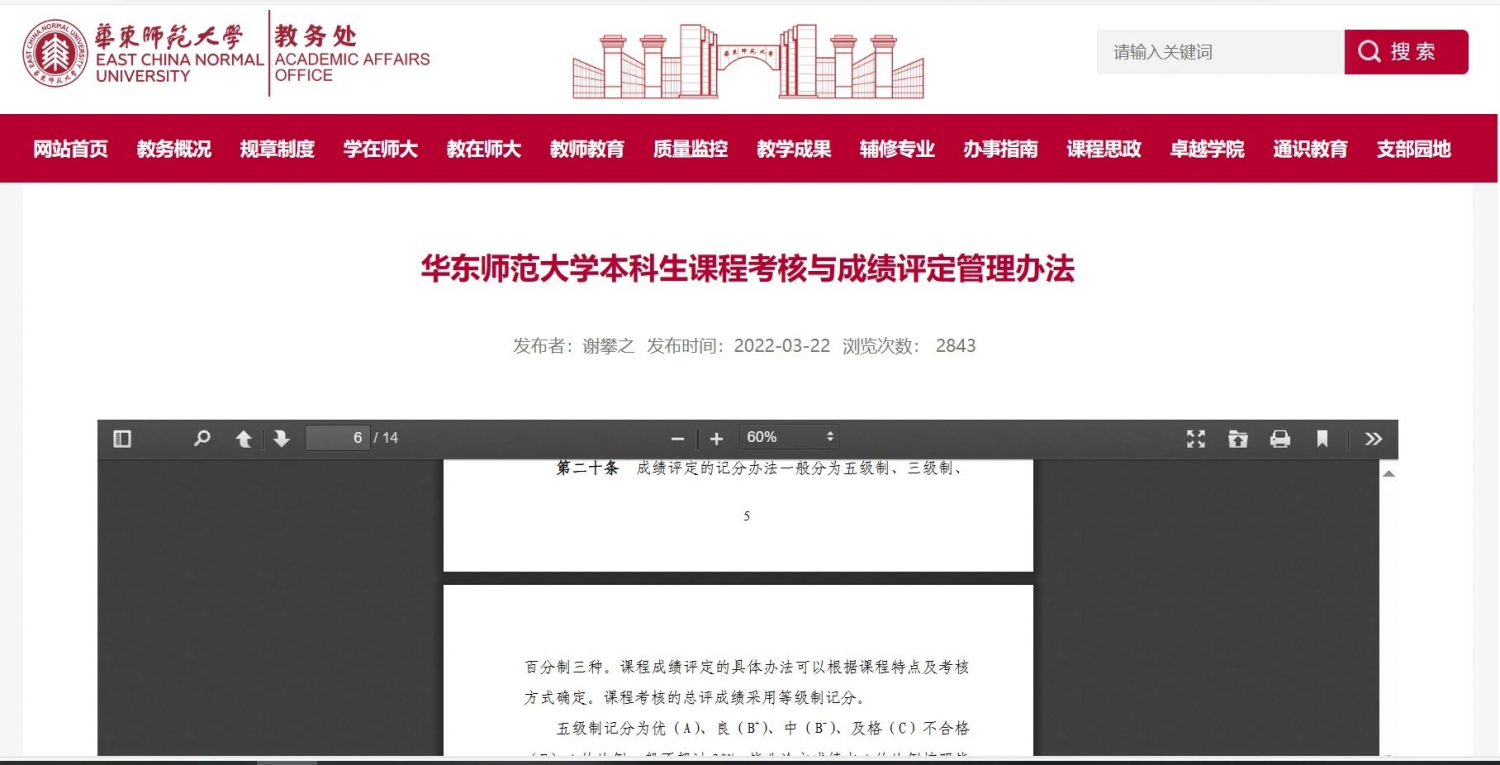Open the 支部园地 menu item

(x=1413, y=149)
